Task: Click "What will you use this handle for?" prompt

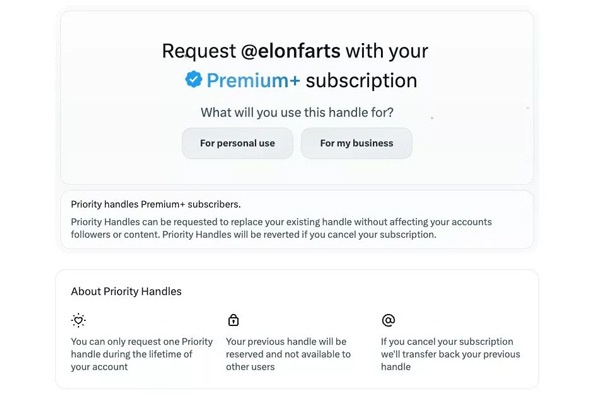Action: pos(296,111)
